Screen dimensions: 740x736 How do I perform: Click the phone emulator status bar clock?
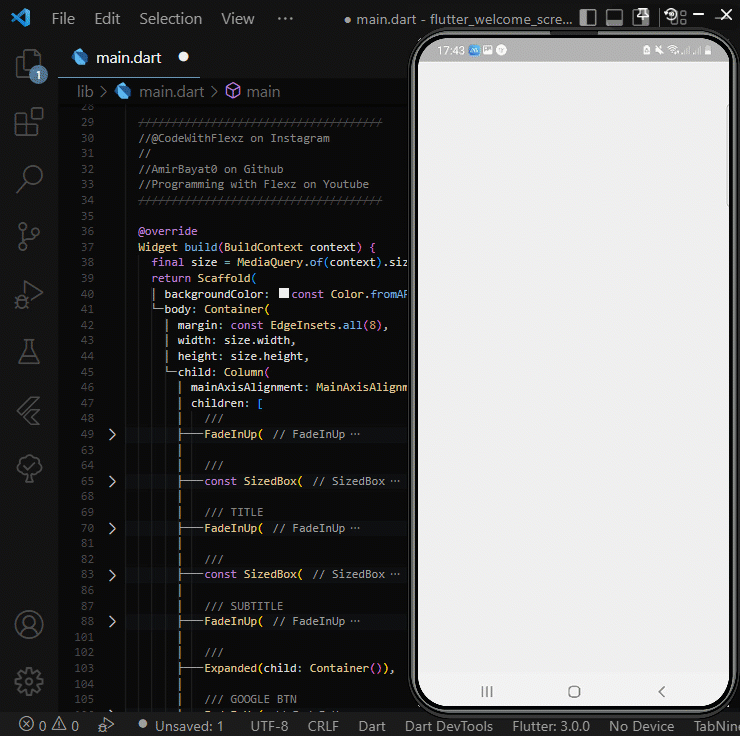(x=451, y=50)
